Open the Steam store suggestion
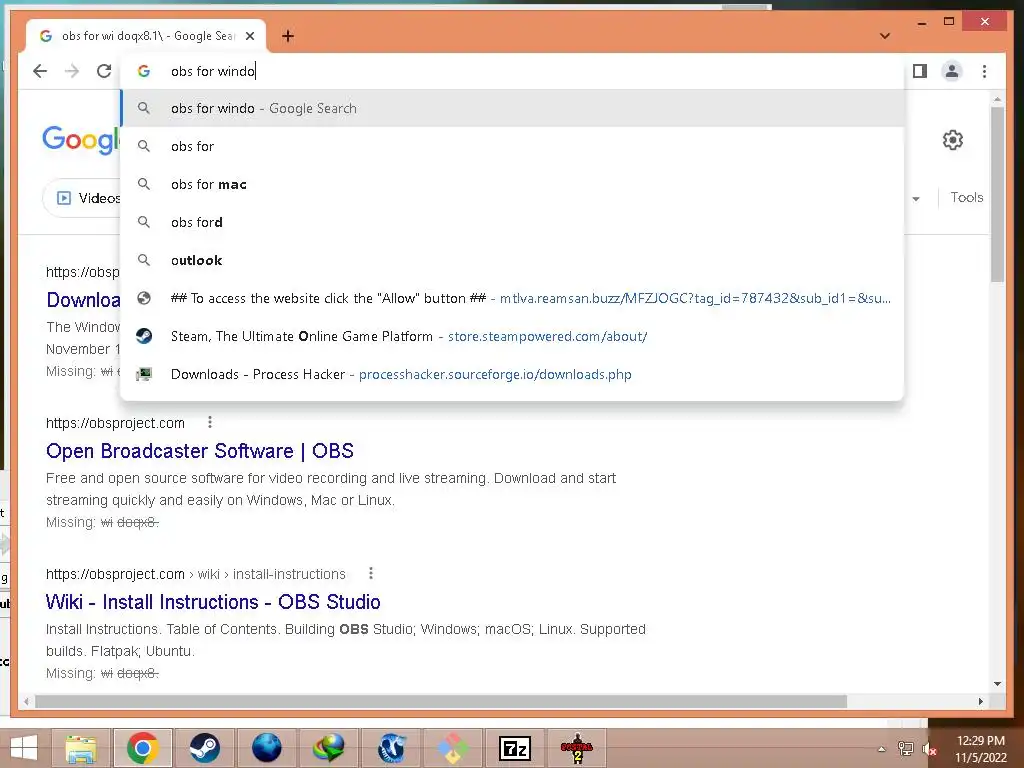This screenshot has width=1024, height=768. (513, 336)
